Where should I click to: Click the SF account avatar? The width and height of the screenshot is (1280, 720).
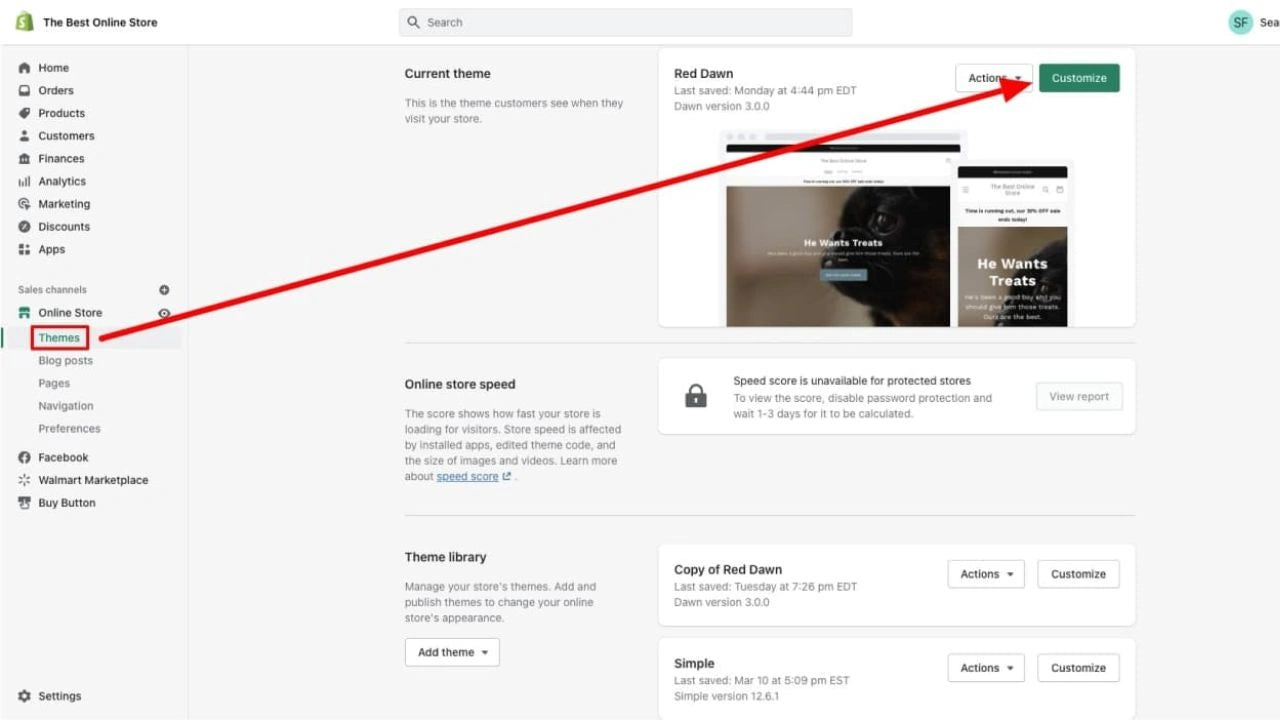pos(1240,22)
